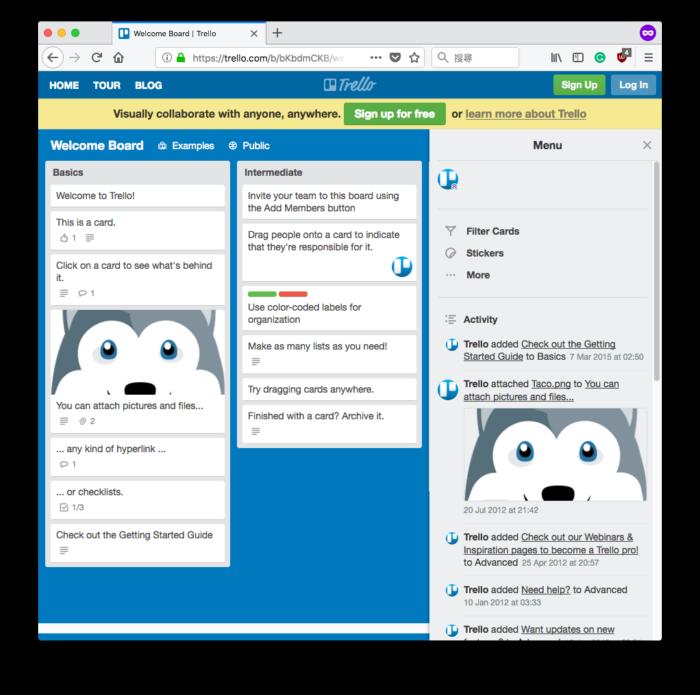Image resolution: width=700 pixels, height=695 pixels.
Task: Click the More ellipsis icon in Menu
Action: (x=450, y=275)
